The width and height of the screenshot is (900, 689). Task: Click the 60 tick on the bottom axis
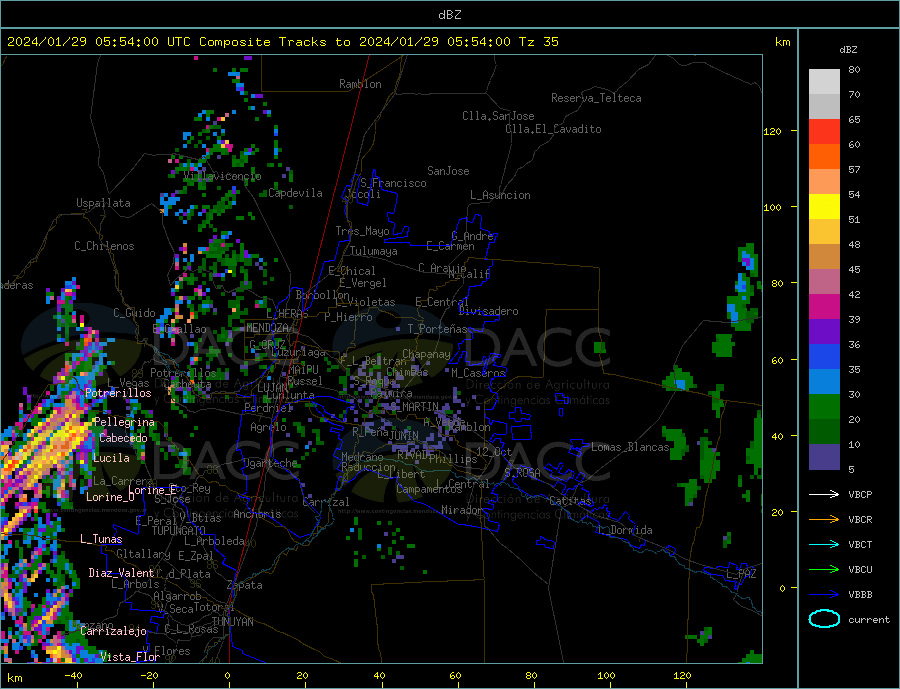(x=455, y=676)
